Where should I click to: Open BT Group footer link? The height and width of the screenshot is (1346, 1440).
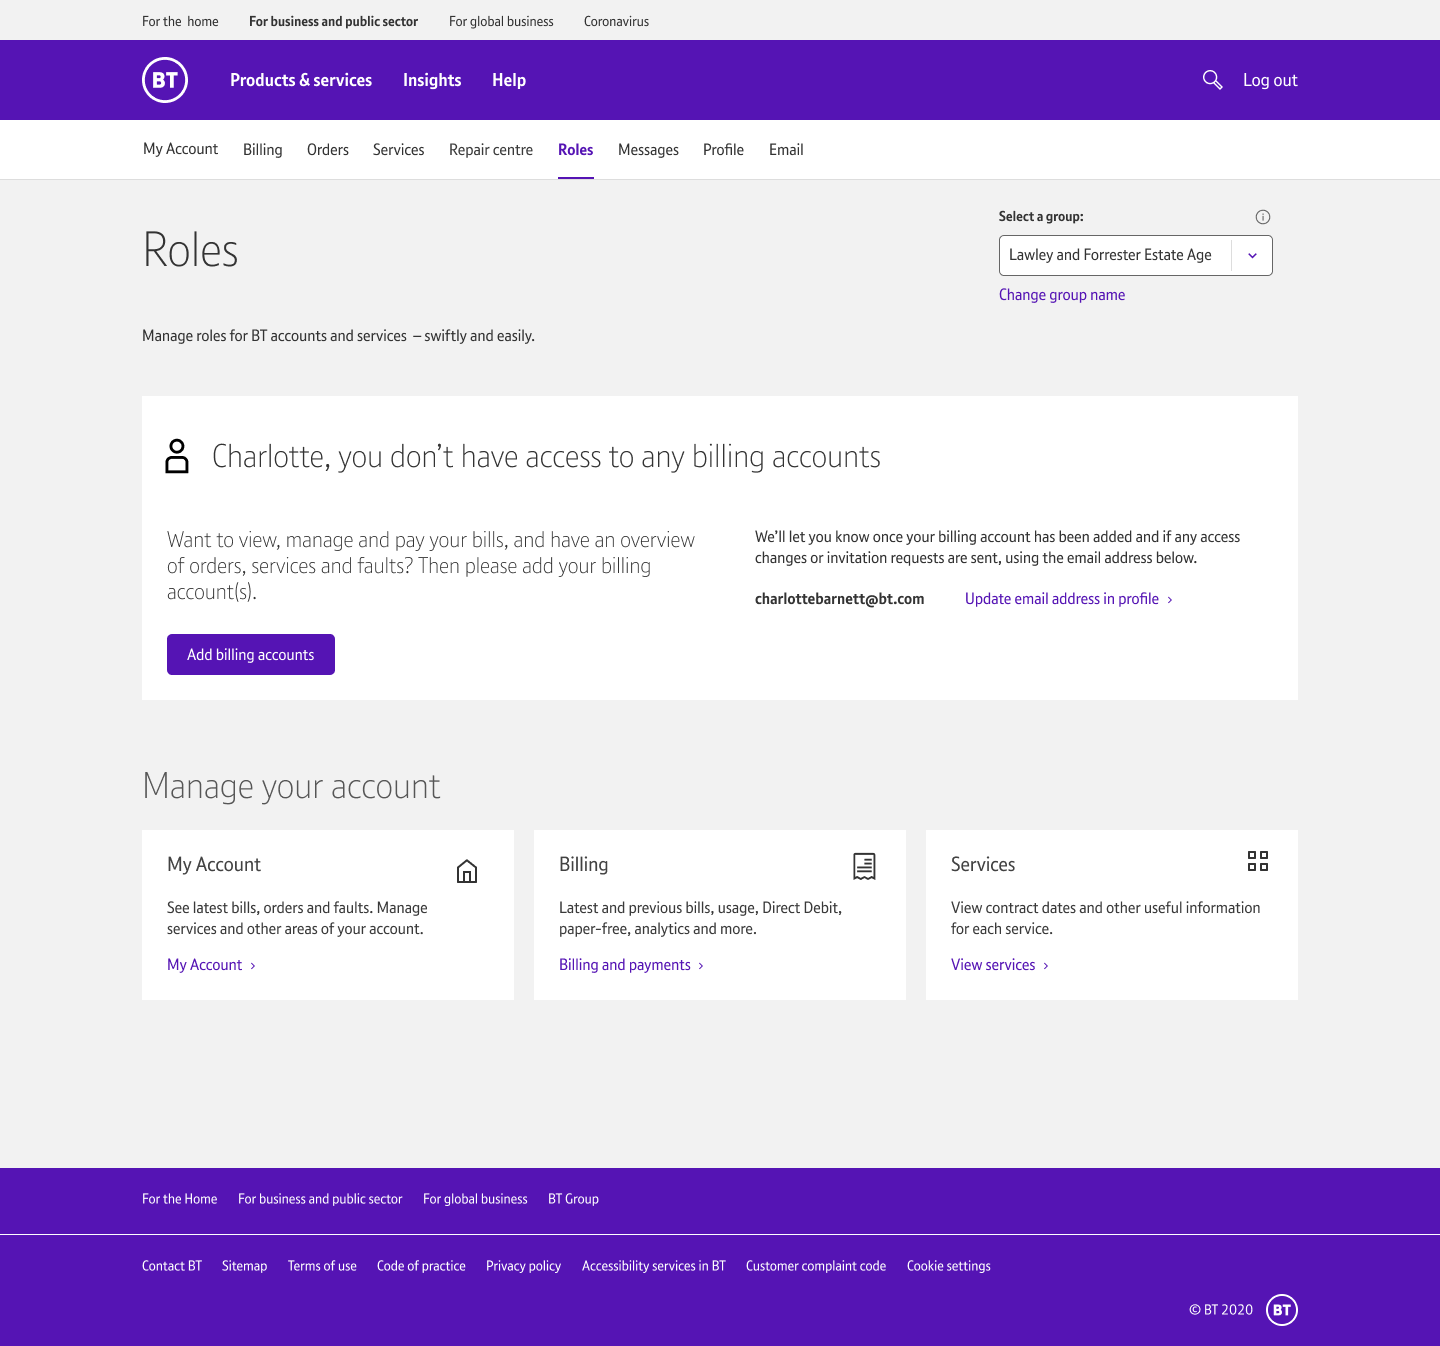click(573, 1199)
